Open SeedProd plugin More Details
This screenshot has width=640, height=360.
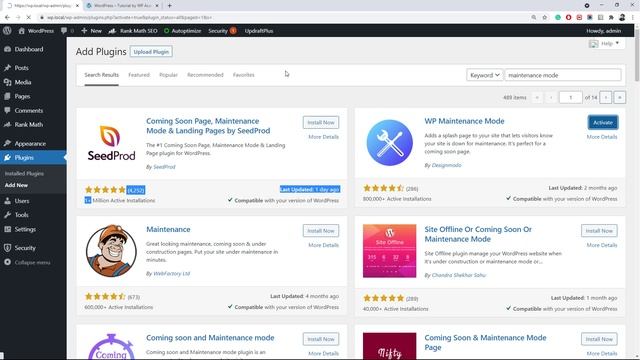323,137
